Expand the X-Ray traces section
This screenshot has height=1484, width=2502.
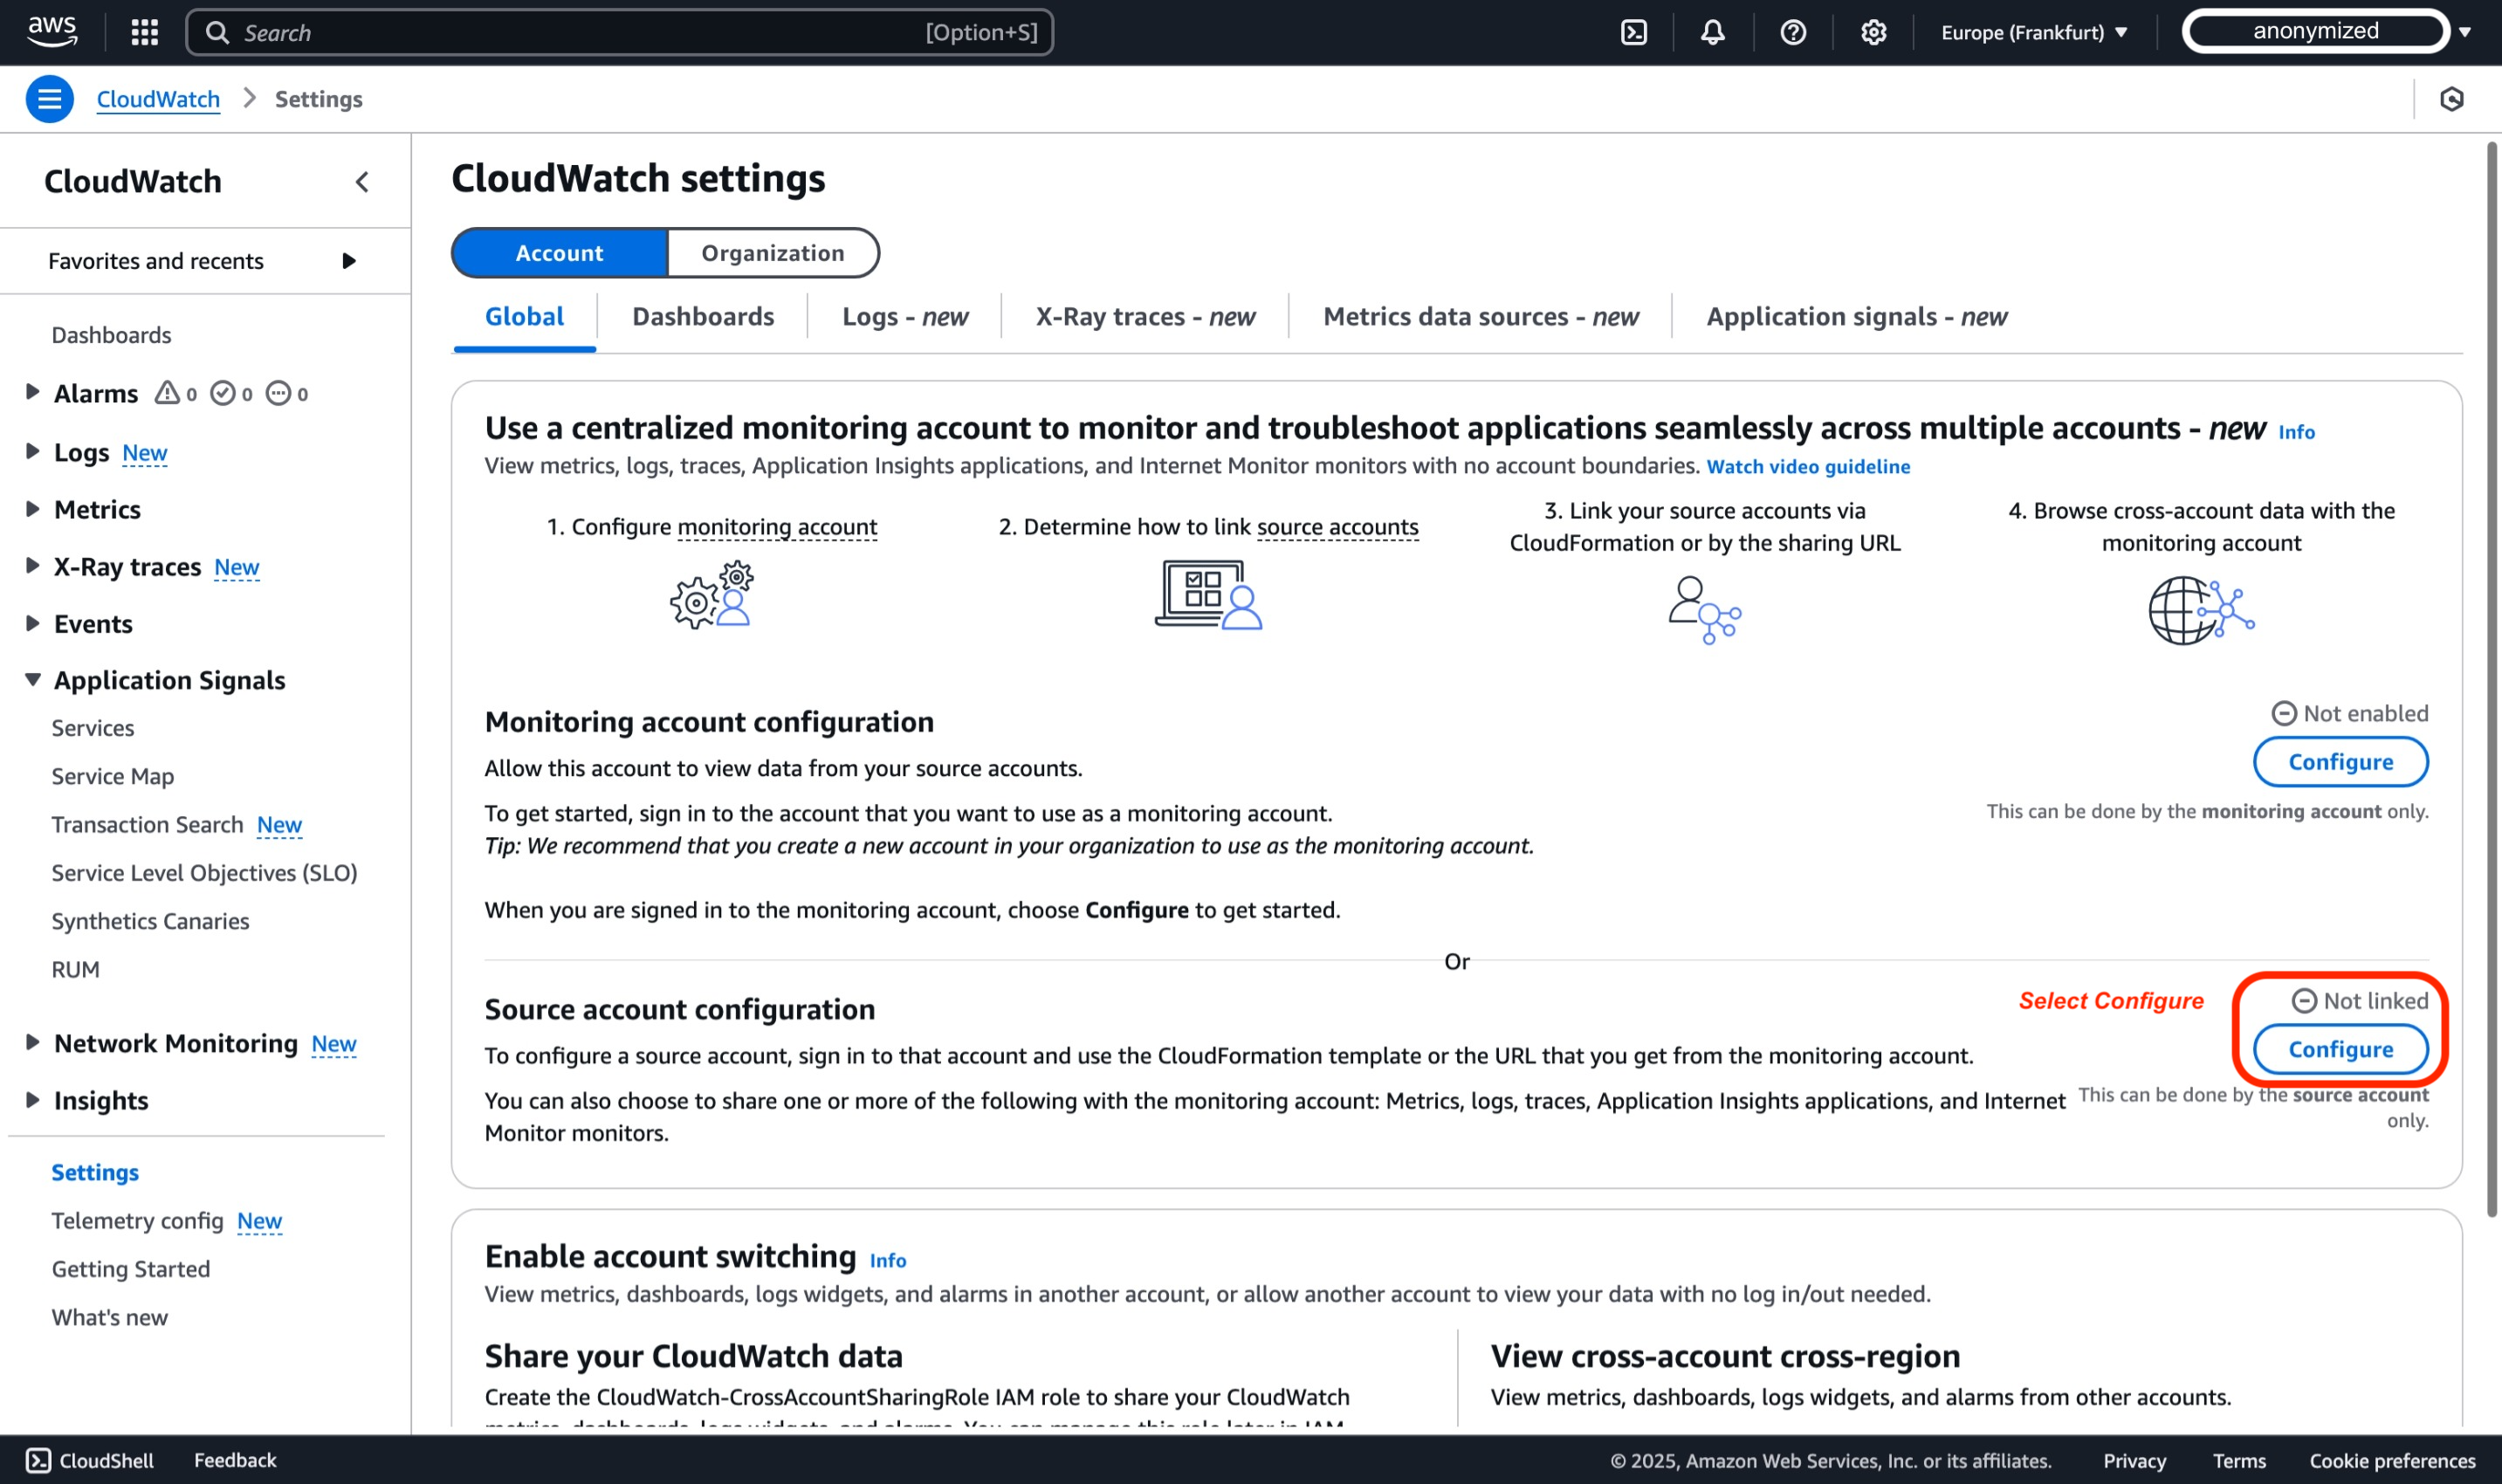pos(32,566)
